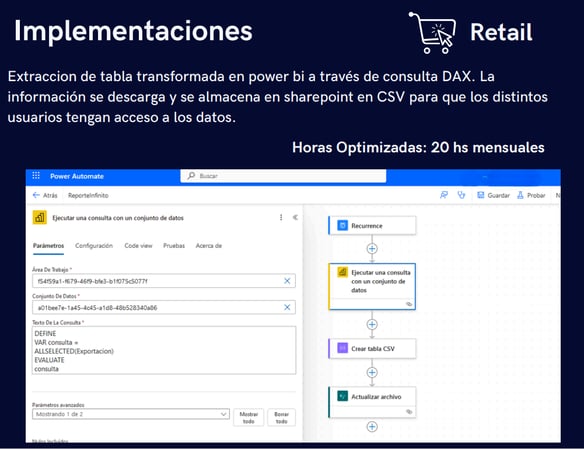Click the Power Automate title

[77, 176]
